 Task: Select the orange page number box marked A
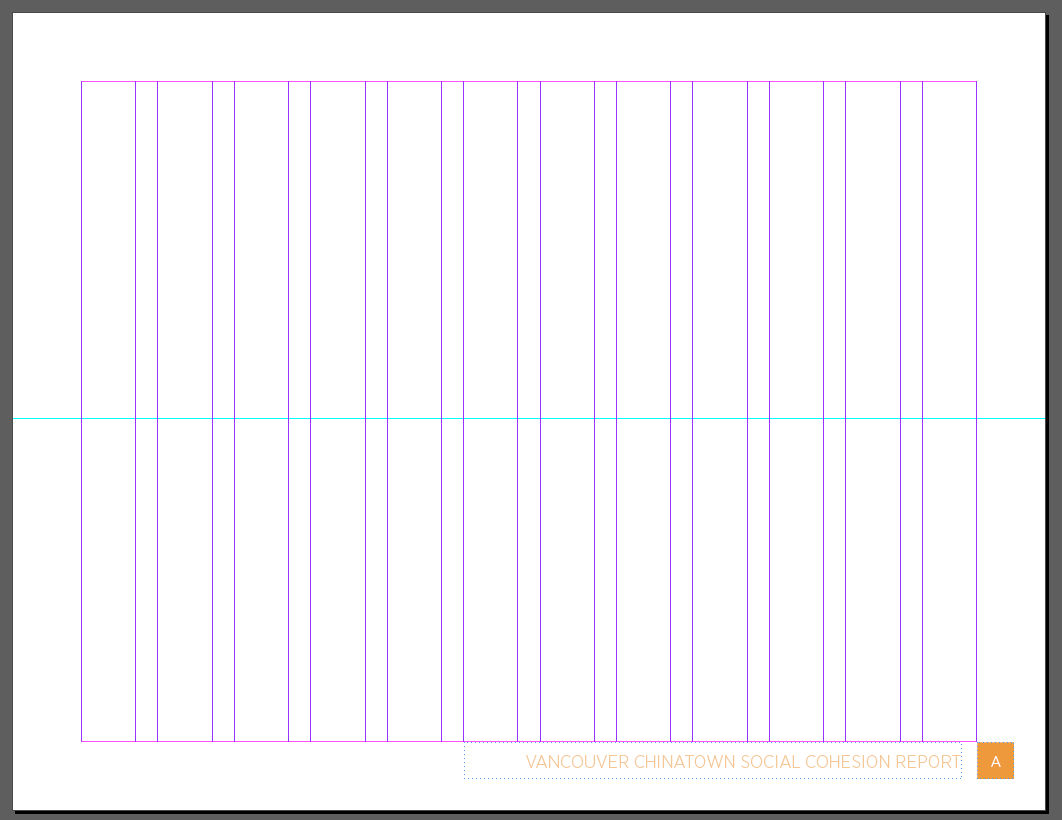tap(995, 761)
